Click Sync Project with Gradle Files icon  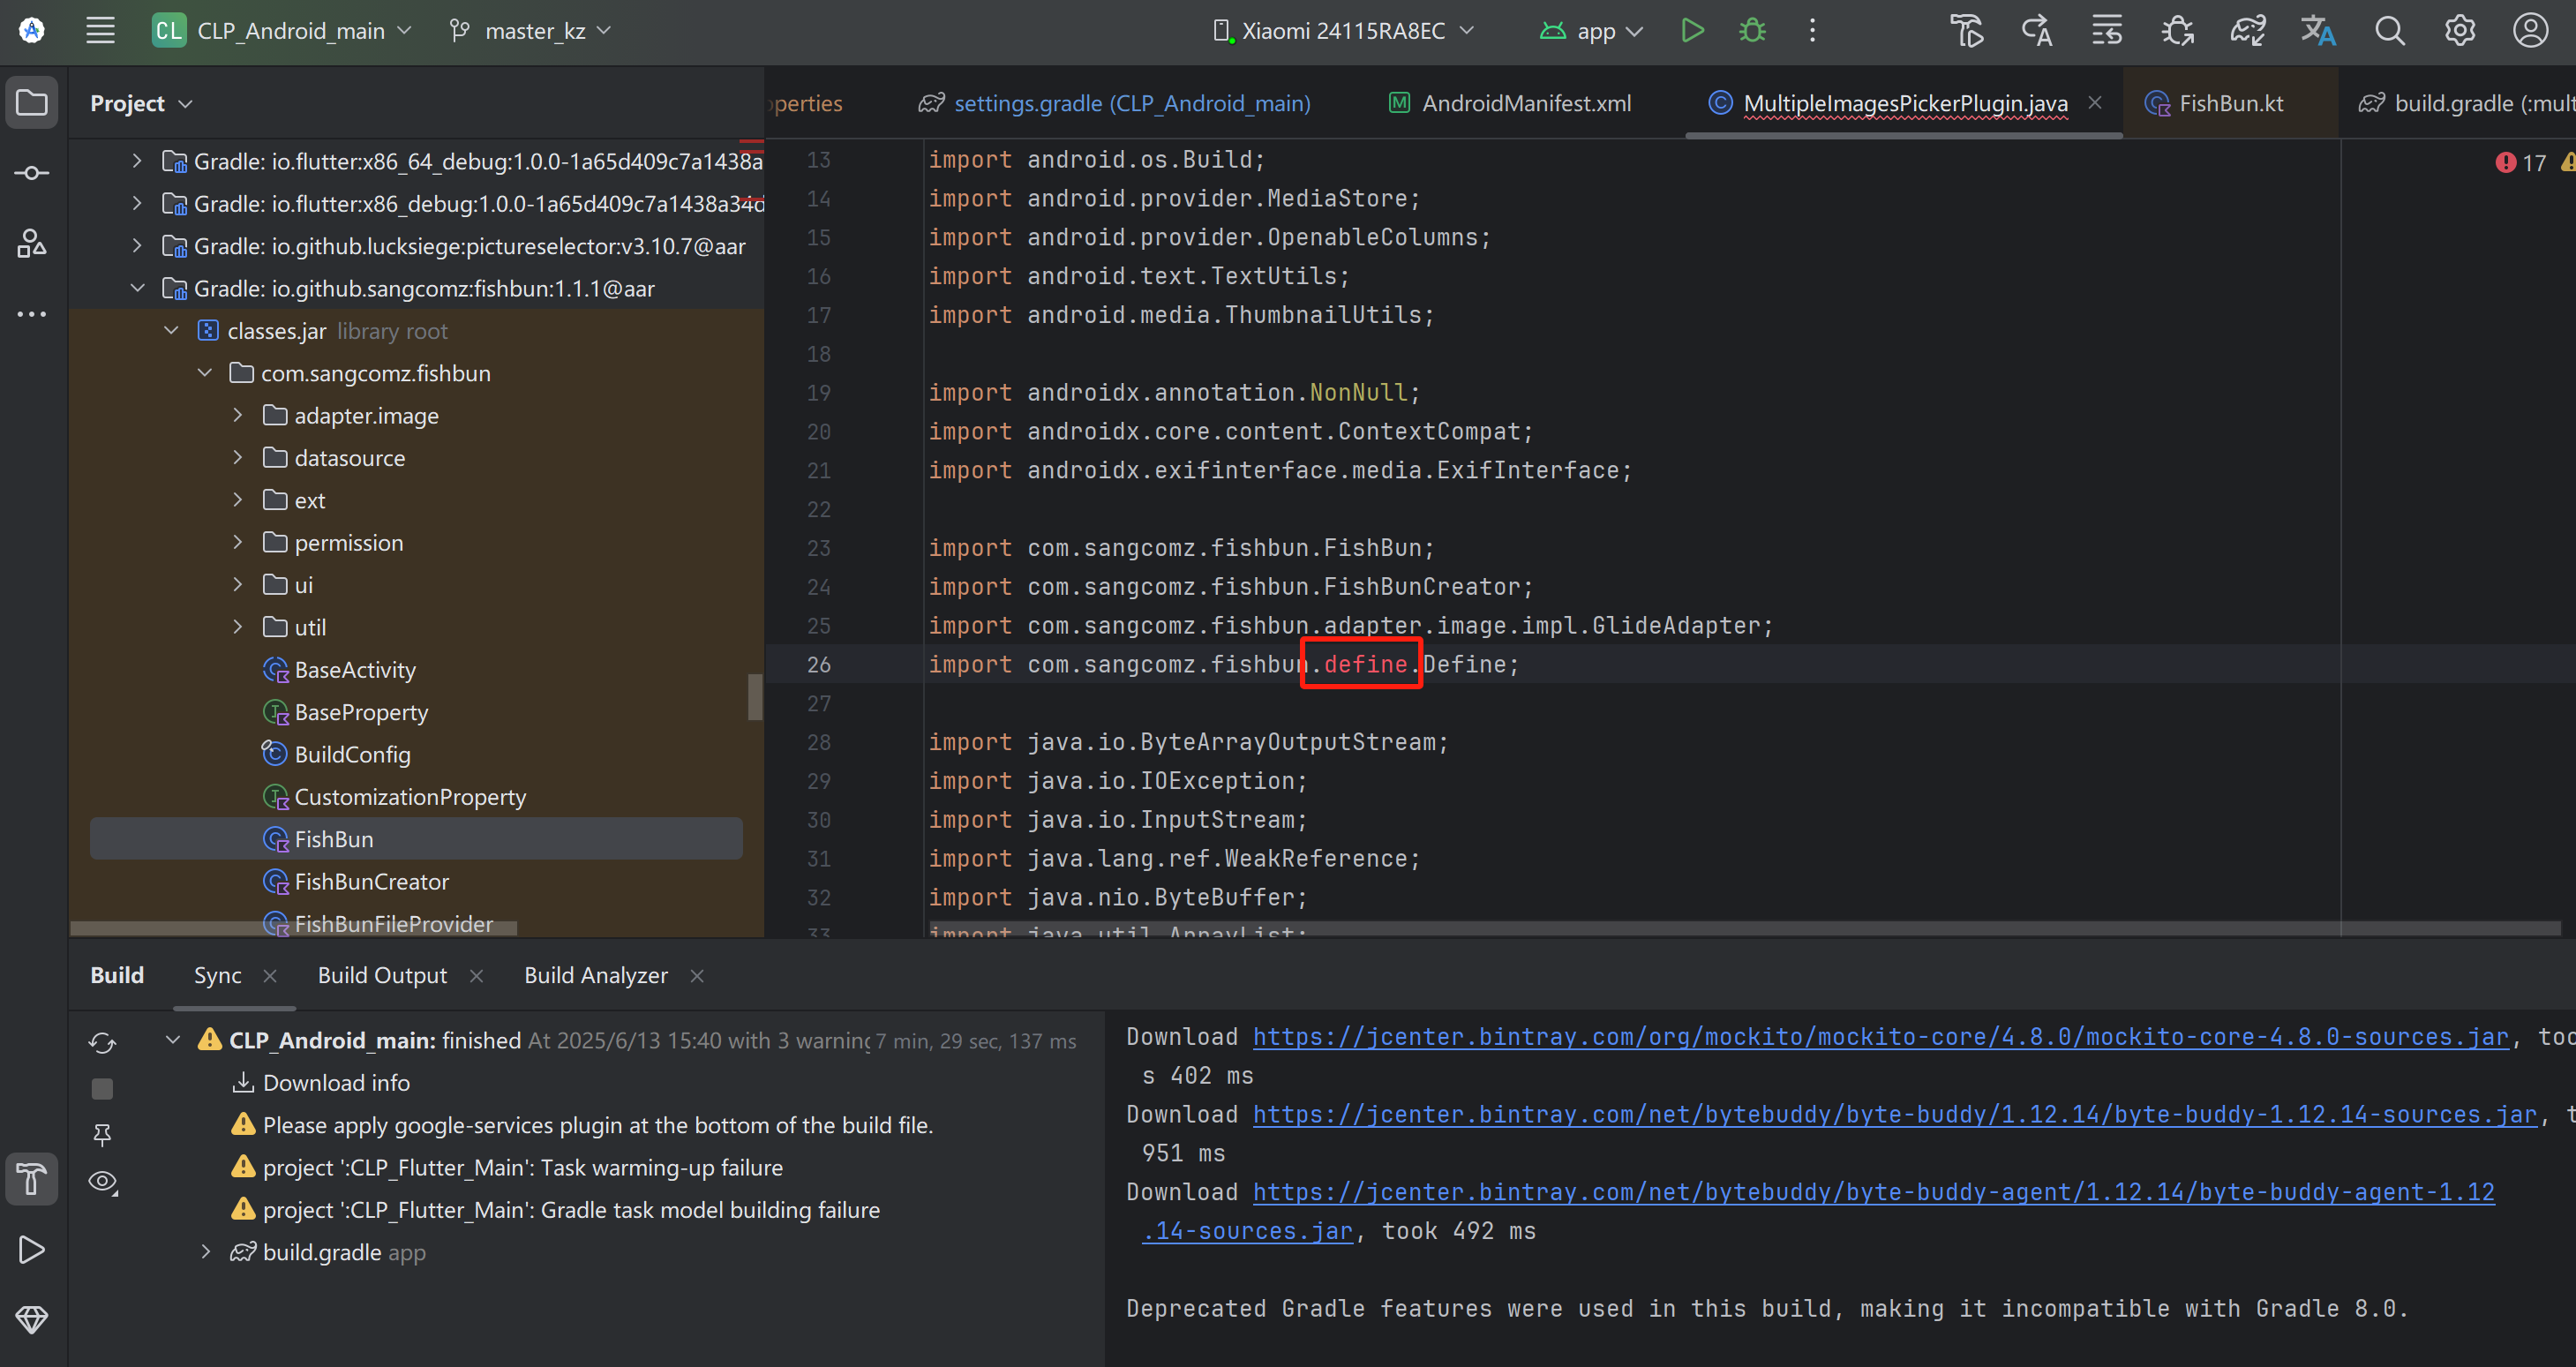pos(2247,30)
